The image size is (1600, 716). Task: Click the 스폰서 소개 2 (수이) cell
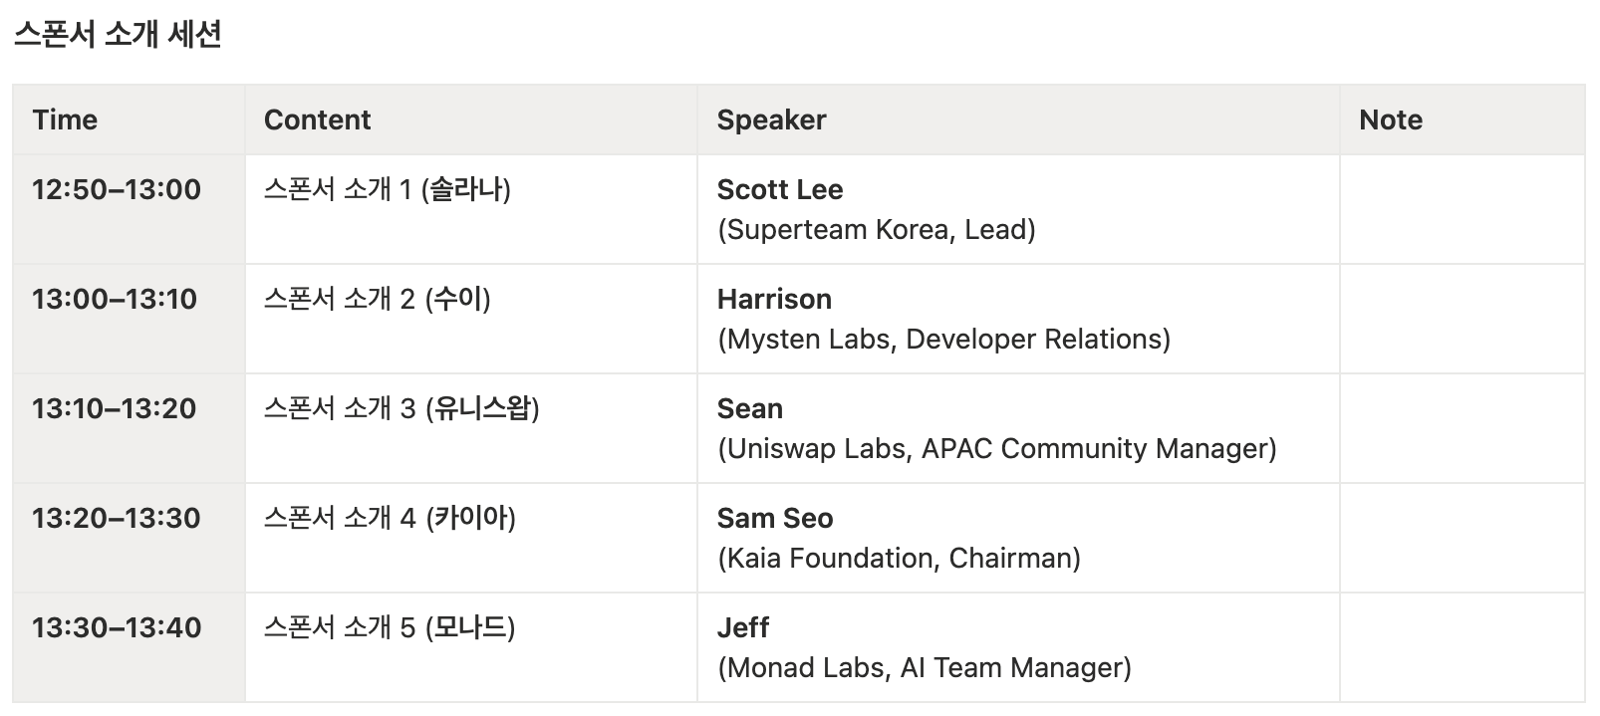[471, 319]
